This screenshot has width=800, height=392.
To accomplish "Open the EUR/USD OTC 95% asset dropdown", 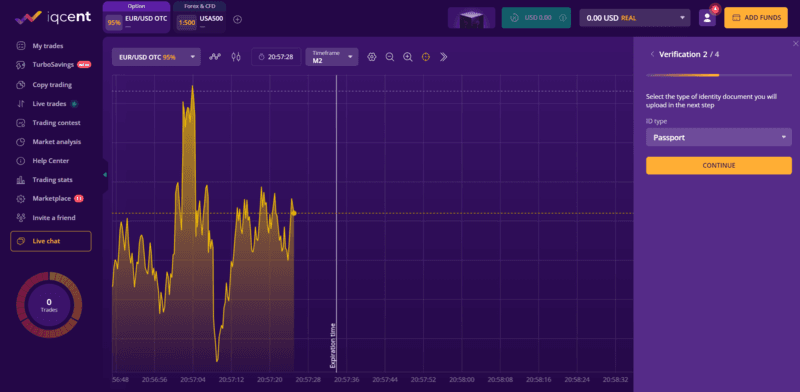I will [157, 57].
